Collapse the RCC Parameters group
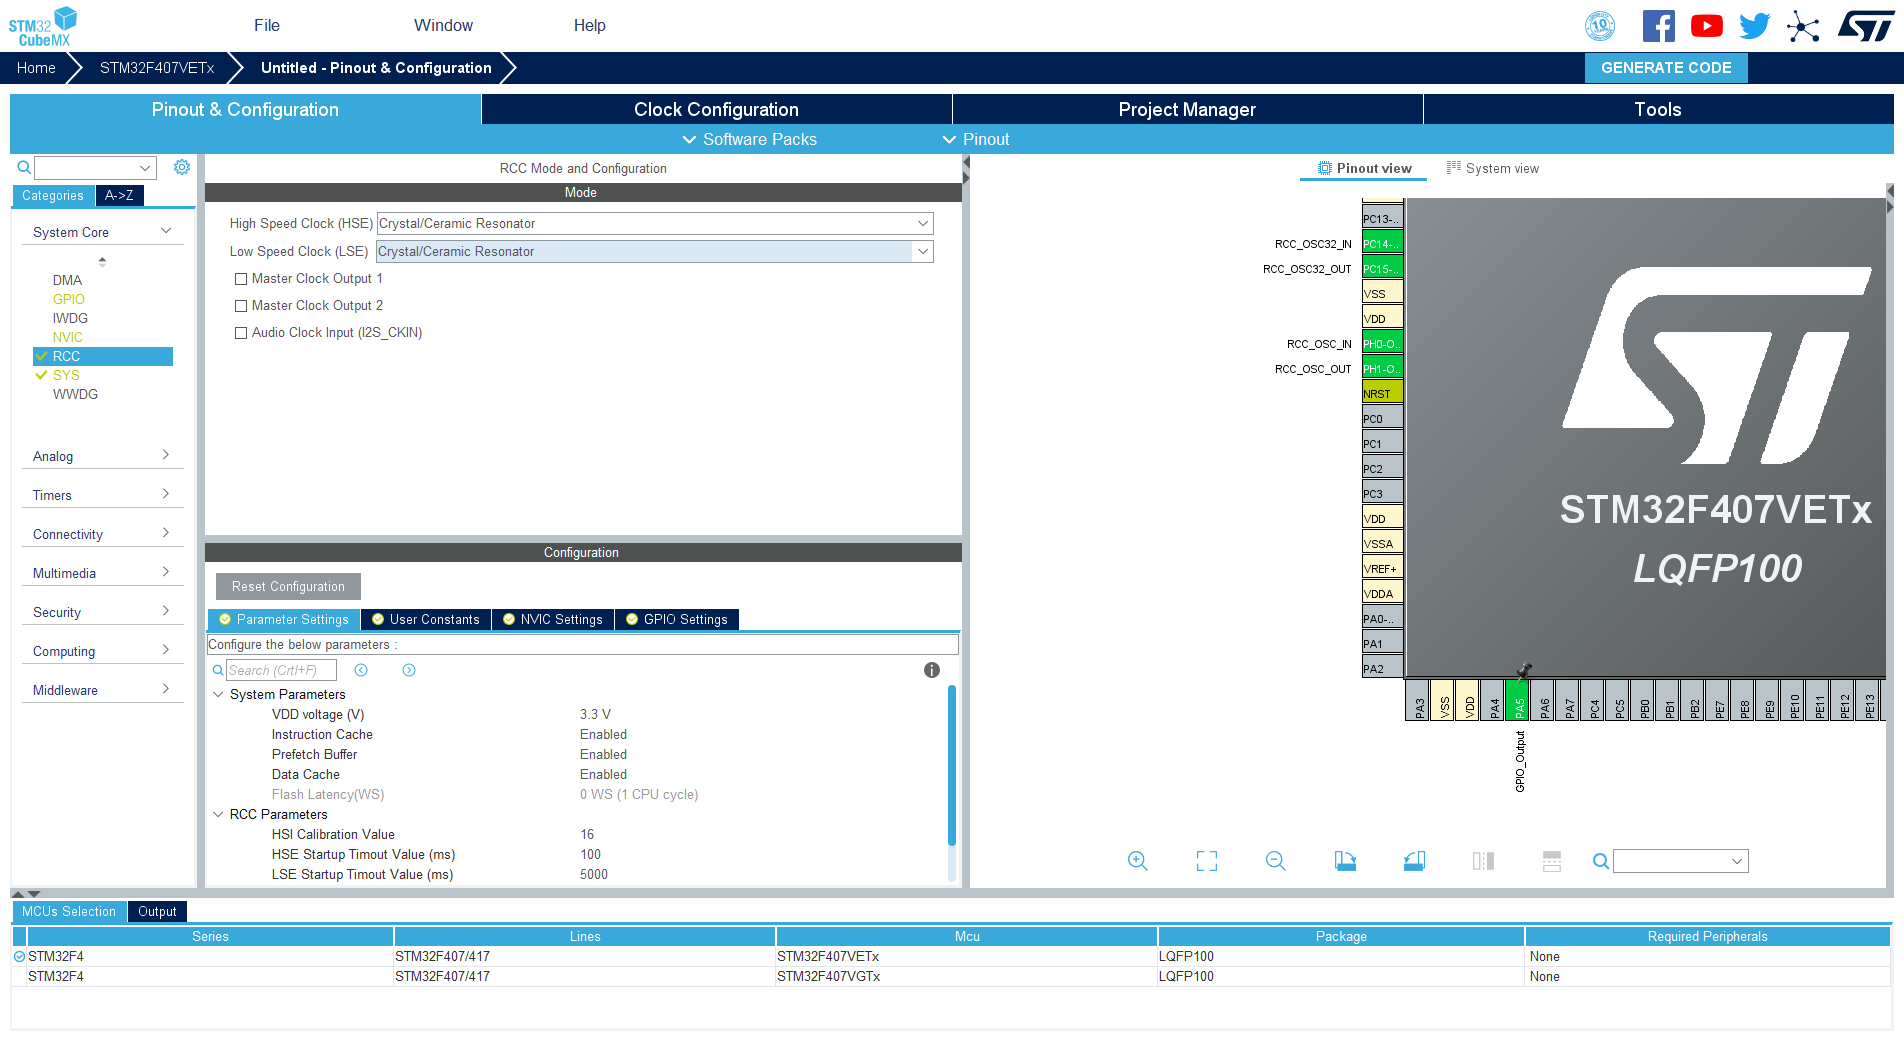The width and height of the screenshot is (1904, 1041). 218,814
